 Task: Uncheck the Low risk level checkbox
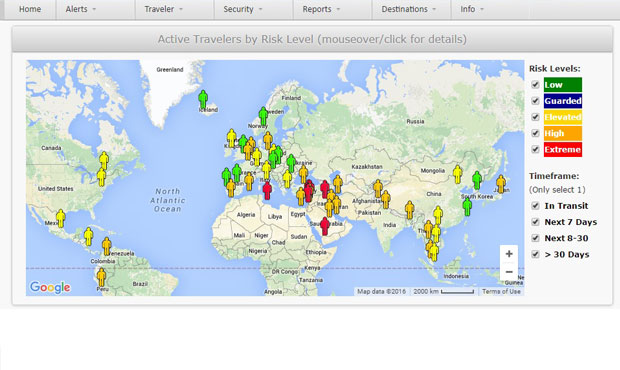tap(535, 85)
